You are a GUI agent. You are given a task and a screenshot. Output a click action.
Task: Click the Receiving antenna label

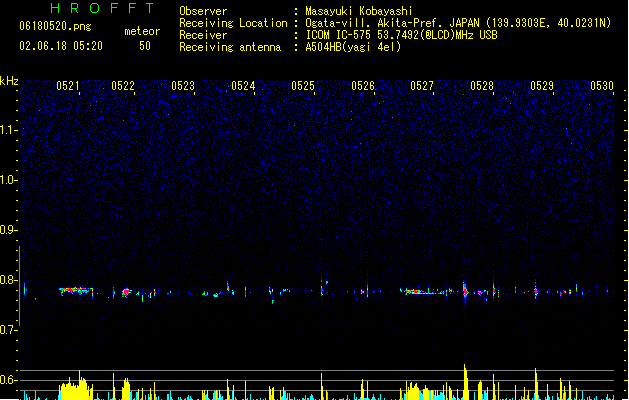pyautogui.click(x=230, y=47)
